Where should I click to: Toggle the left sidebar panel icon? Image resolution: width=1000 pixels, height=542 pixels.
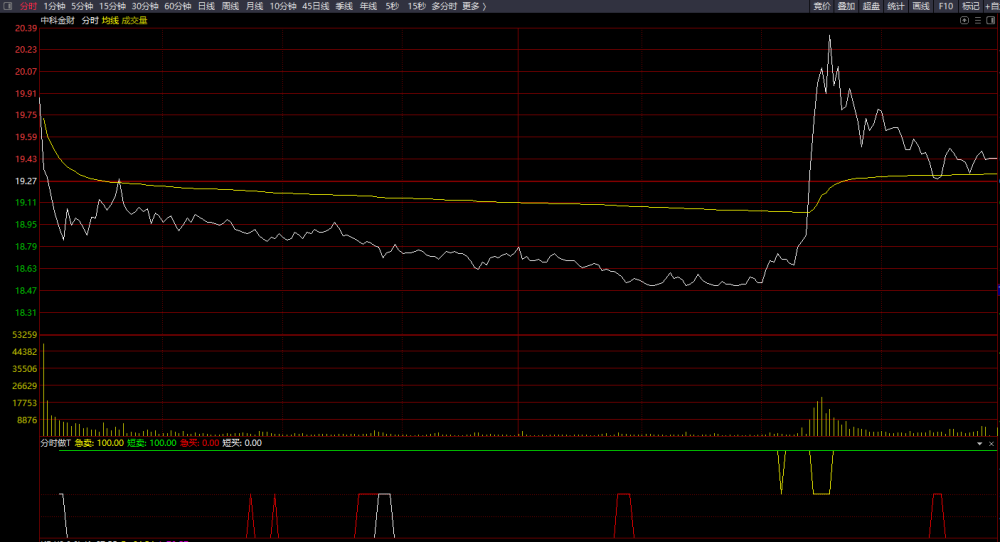pyautogui.click(x=8, y=6)
